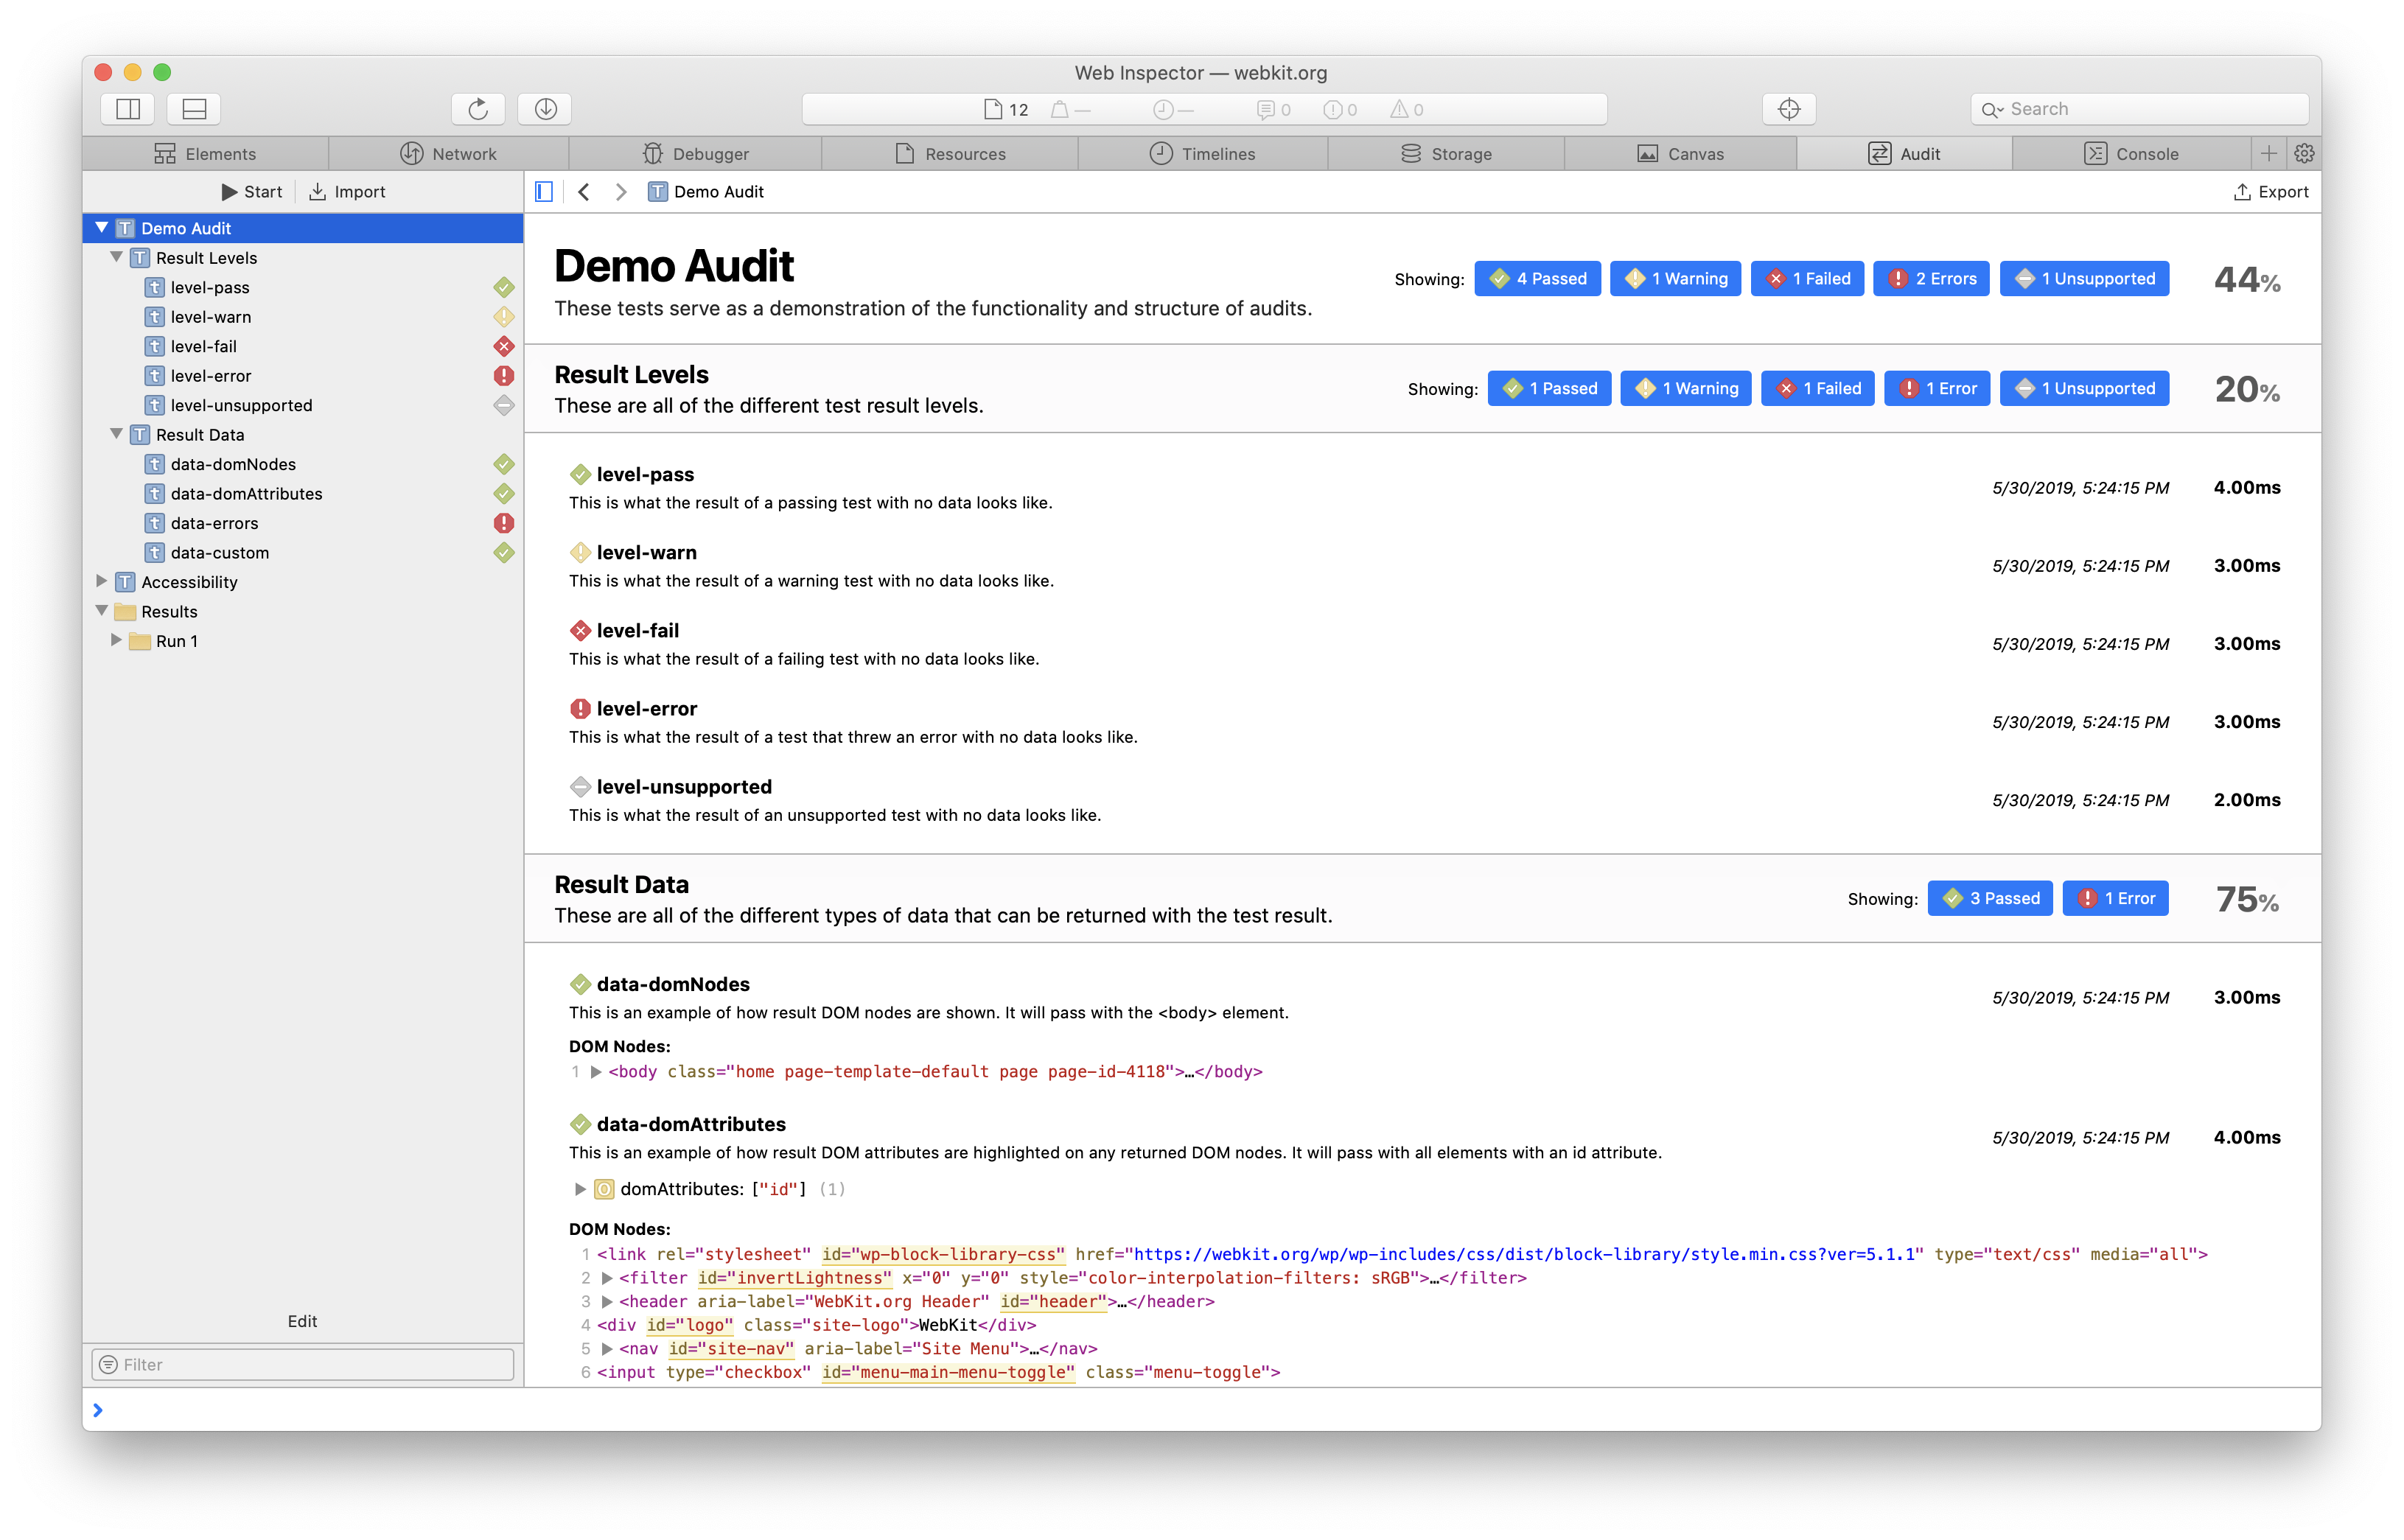Click the level-unsupported gray icon in sidebar
Image resolution: width=2404 pixels, height=1540 pixels.
504,405
